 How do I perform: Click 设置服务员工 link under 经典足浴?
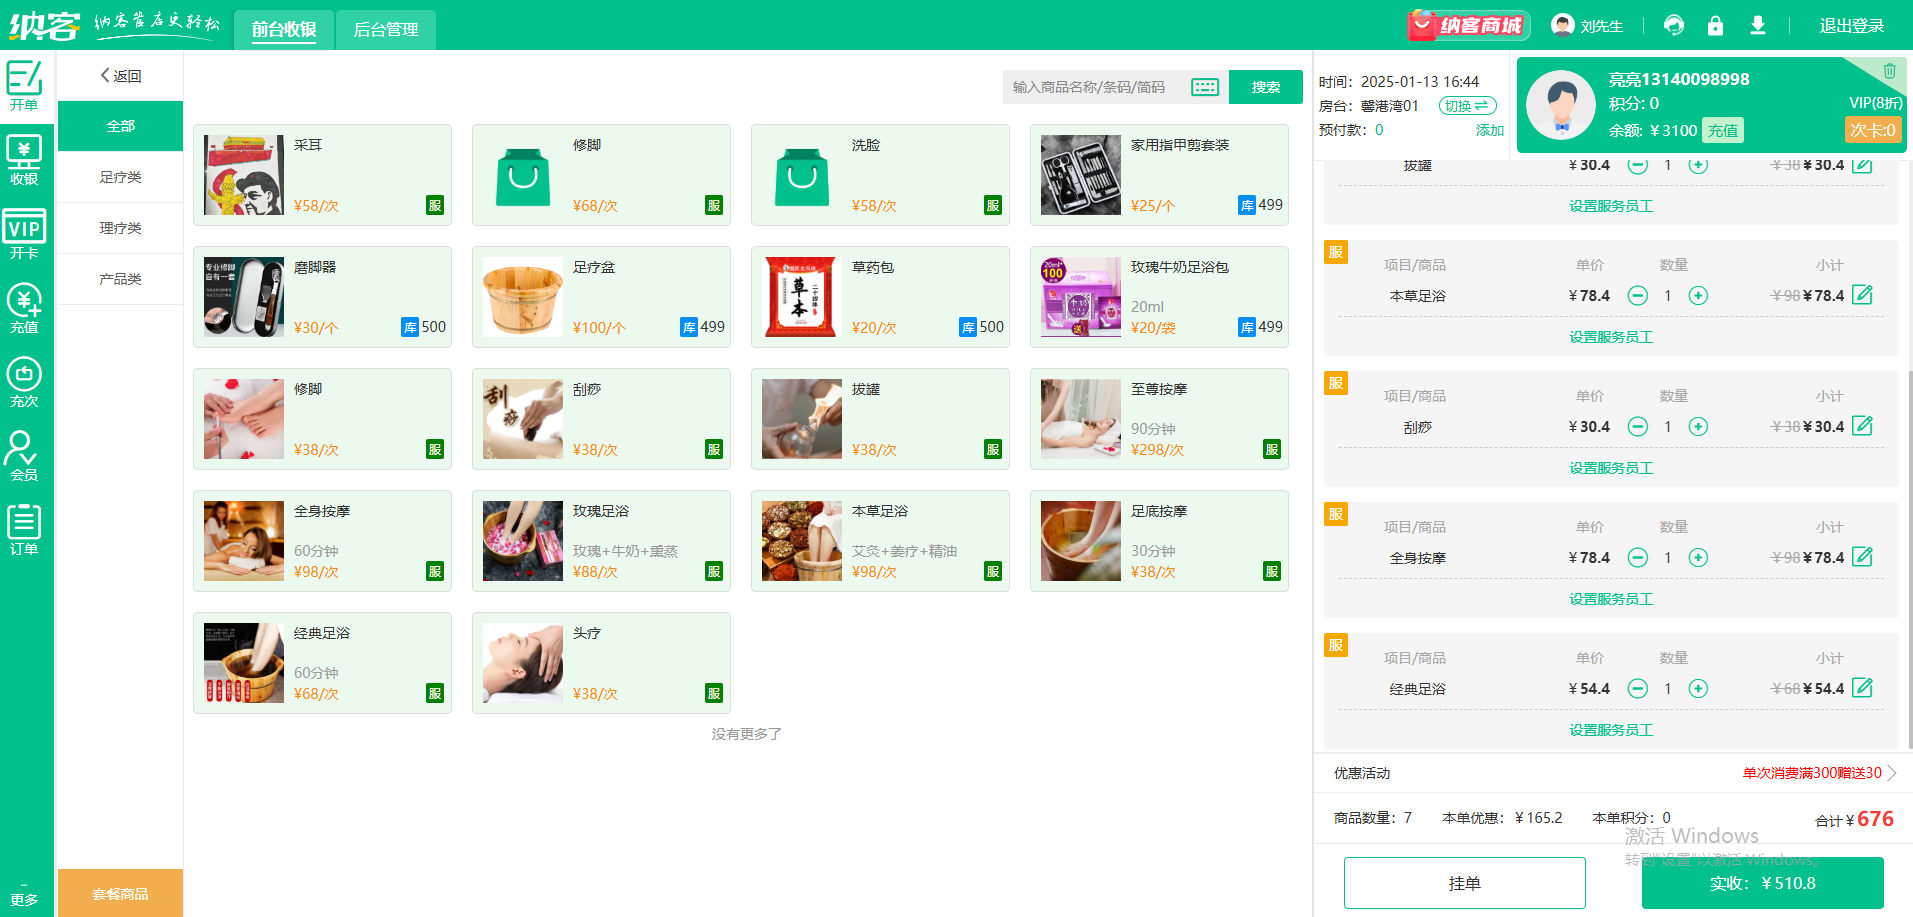(1610, 730)
